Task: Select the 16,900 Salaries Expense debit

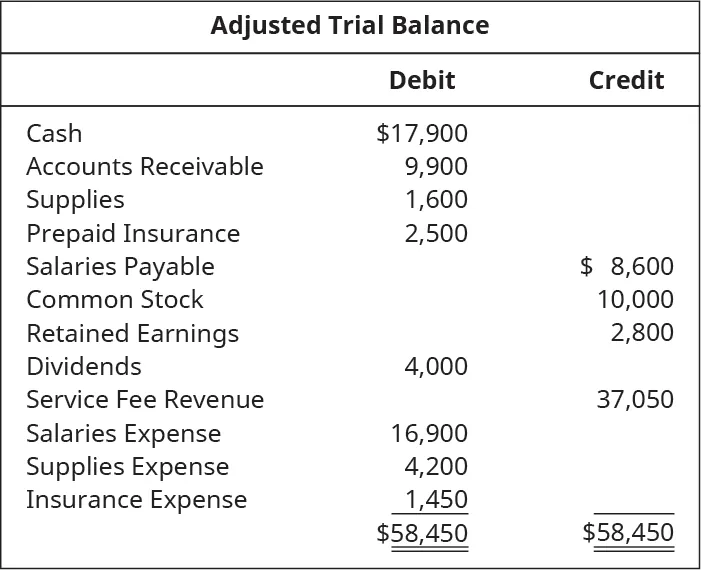Action: (429, 433)
